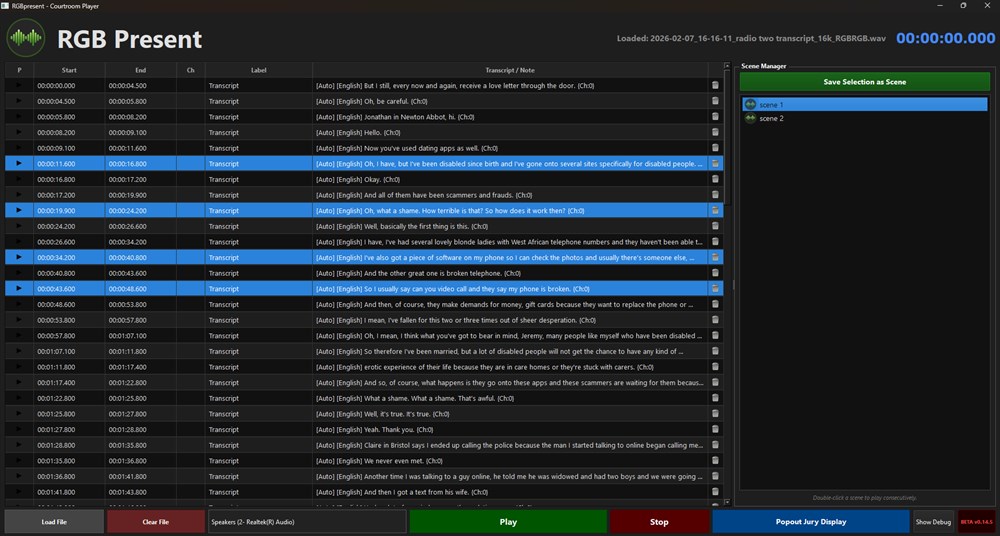This screenshot has height=536, width=1000.
Task: Delete the 'receive a love letter' row via trash icon
Action: pyautogui.click(x=715, y=86)
